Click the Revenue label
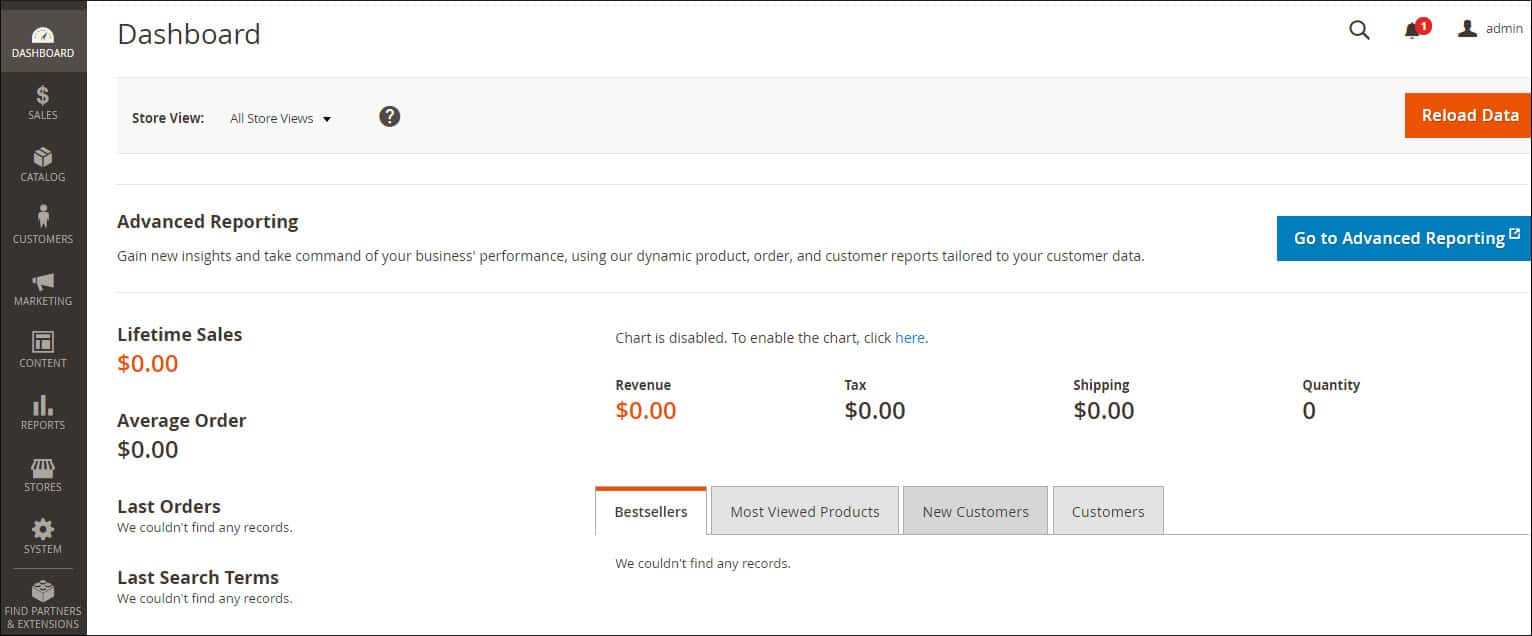The width and height of the screenshot is (1532, 636). 643,385
